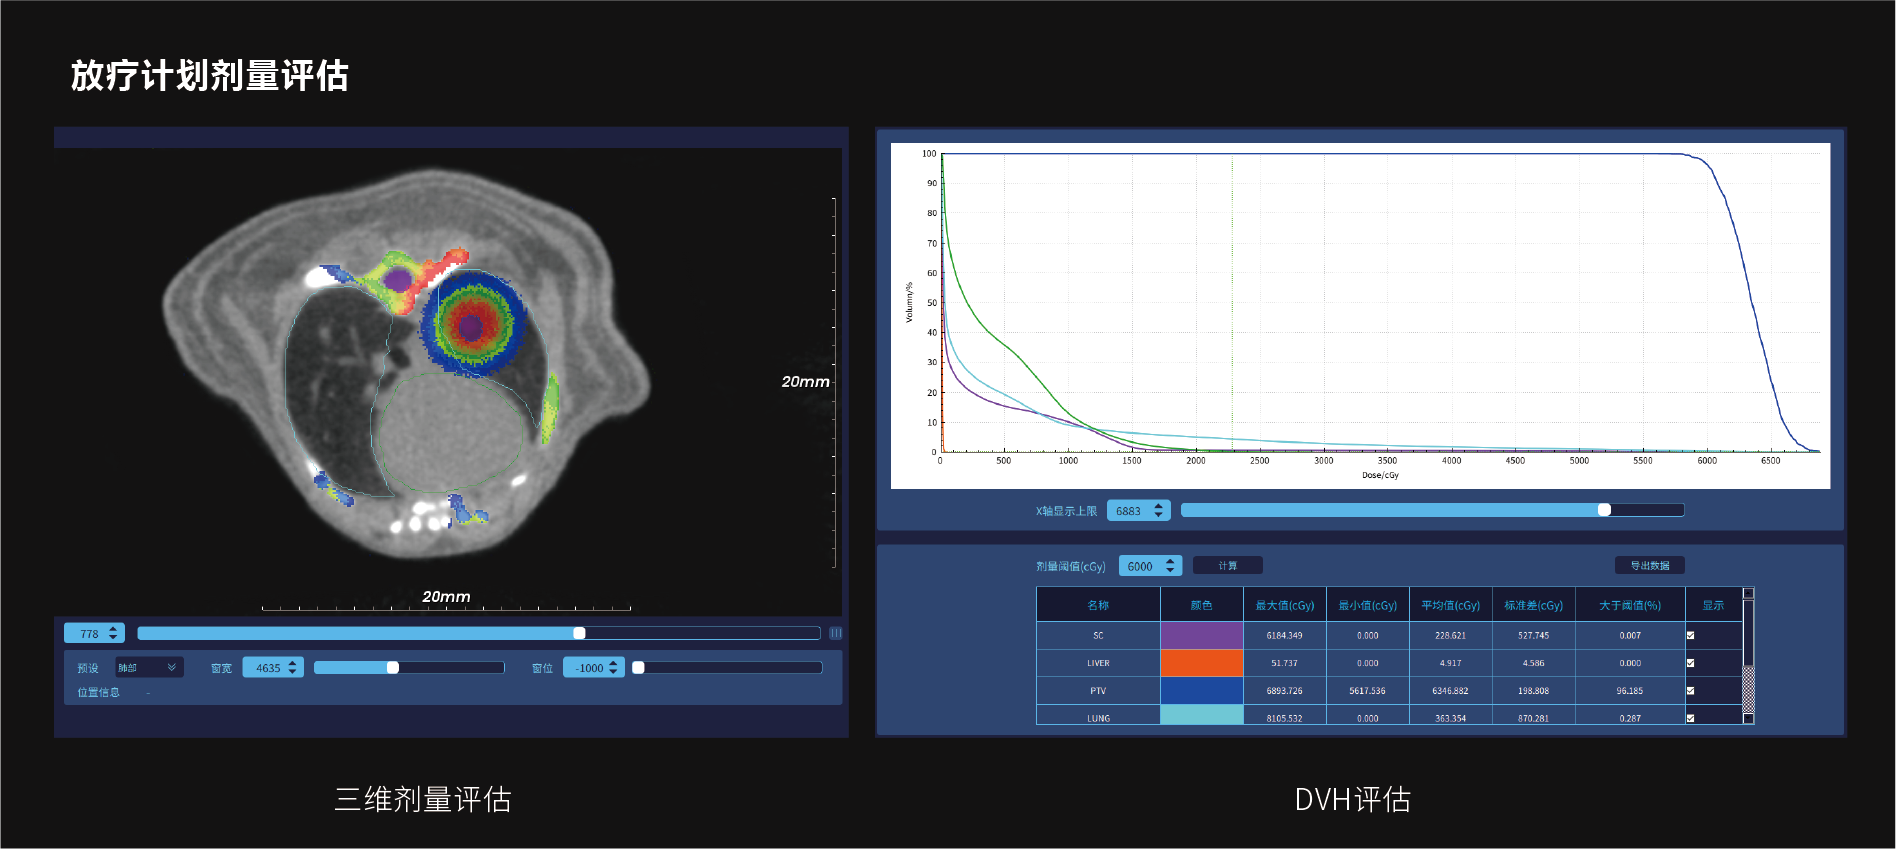Image resolution: width=1896 pixels, height=849 pixels.
Task: Click the orange LIVER color swatch
Action: [x=1202, y=663]
